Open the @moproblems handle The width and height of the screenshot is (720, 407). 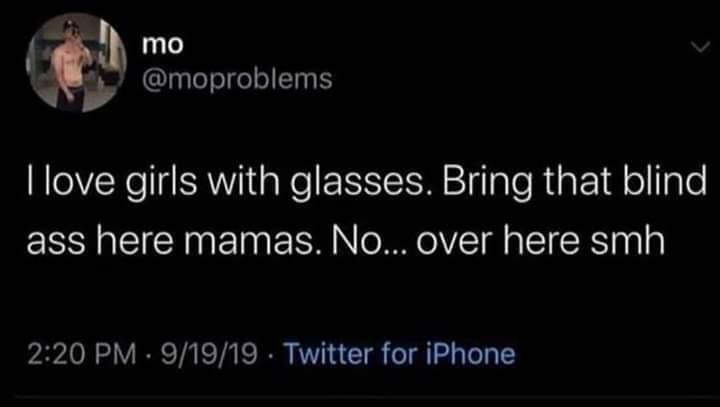[237, 79]
